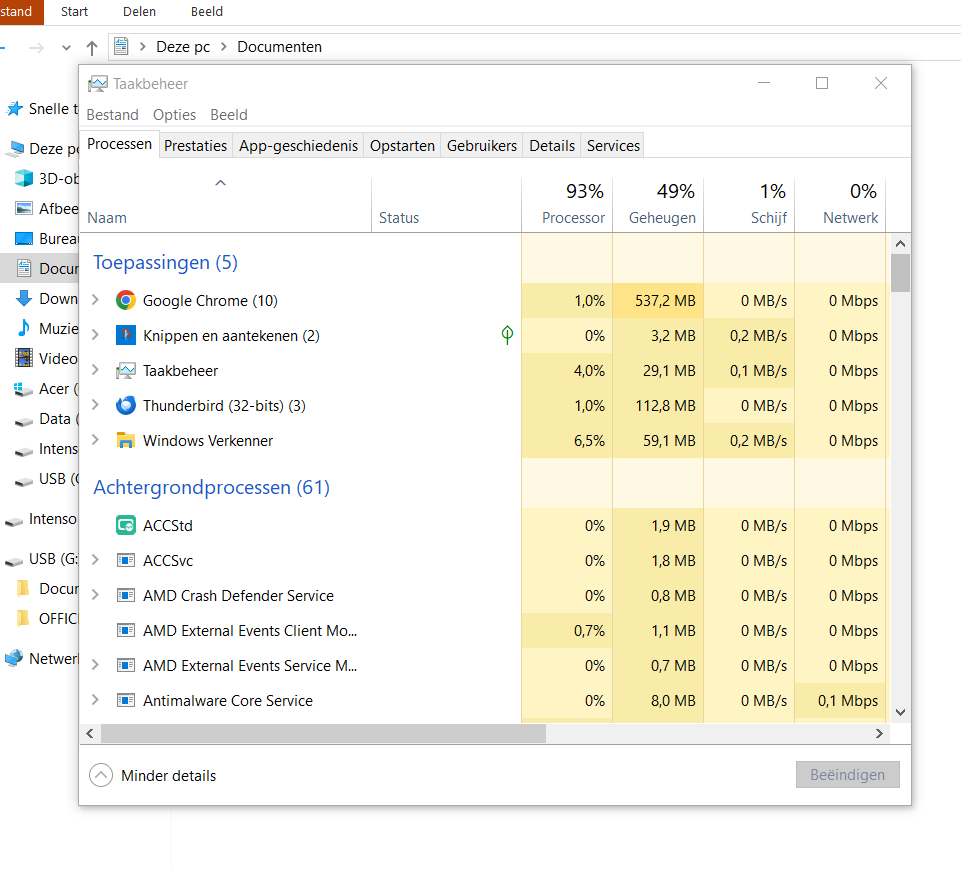Viewport: 961px width, 871px height.
Task: Click the up arrow in Explorer navigation
Action: pos(92,47)
